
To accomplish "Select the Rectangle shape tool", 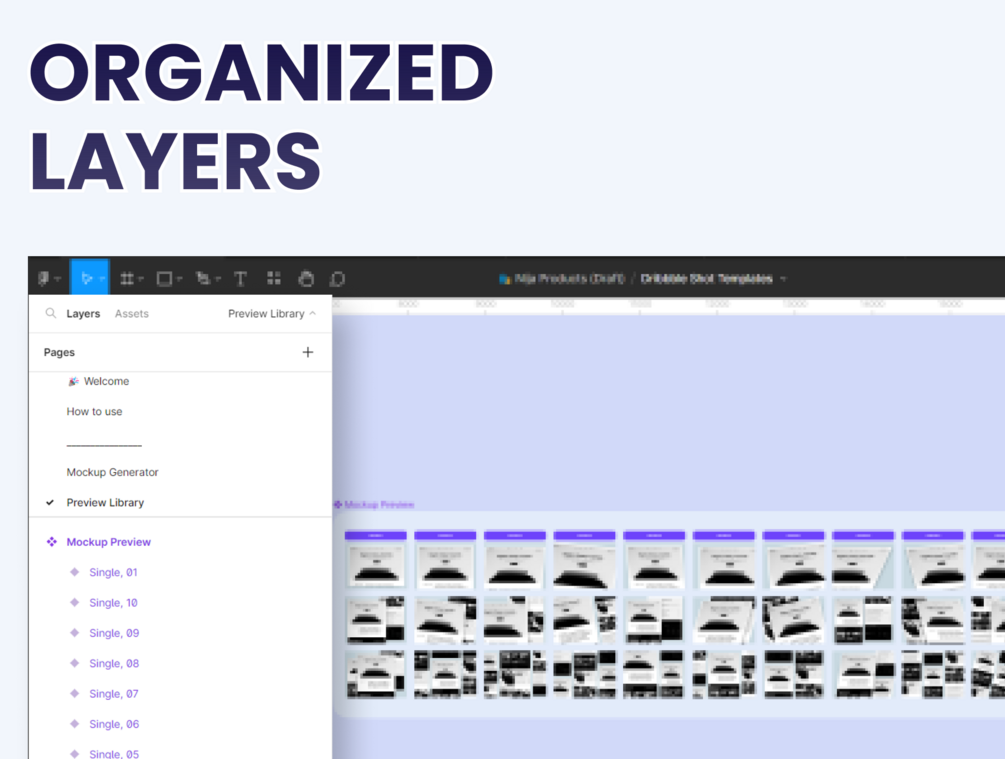I will tap(165, 278).
